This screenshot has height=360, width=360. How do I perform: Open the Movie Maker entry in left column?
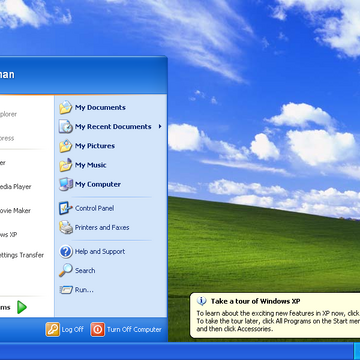[x=15, y=211]
